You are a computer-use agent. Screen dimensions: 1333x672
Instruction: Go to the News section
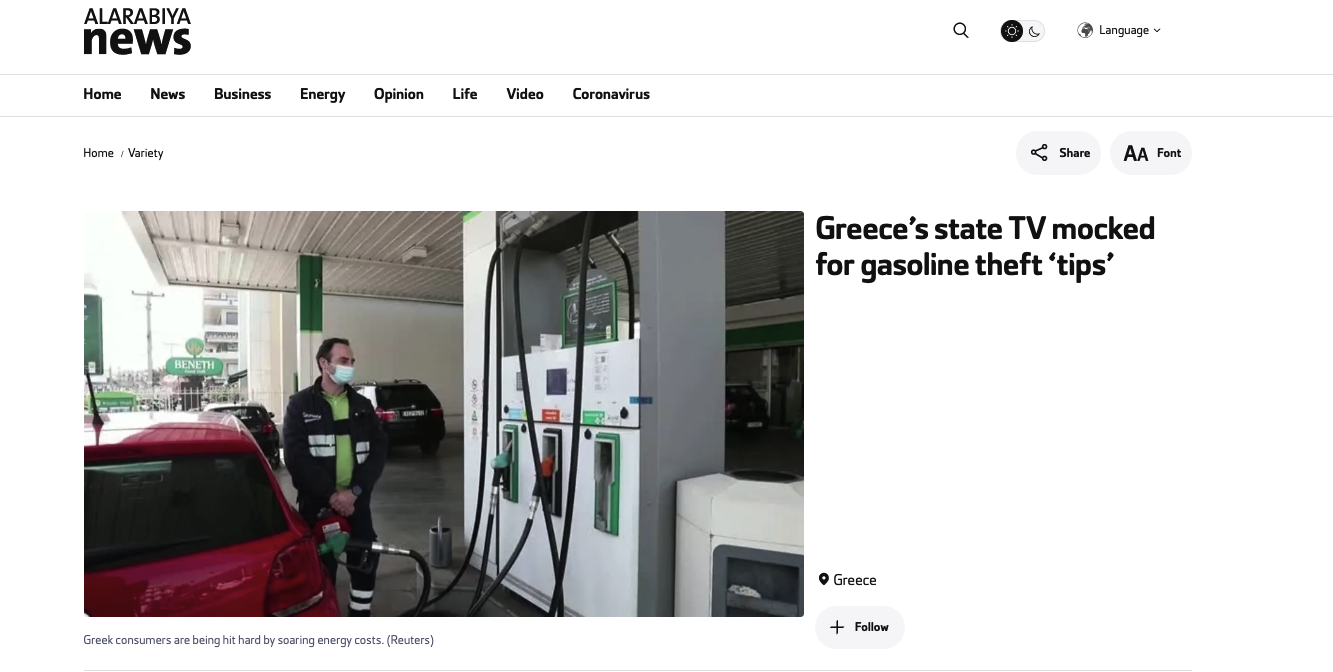click(x=167, y=94)
